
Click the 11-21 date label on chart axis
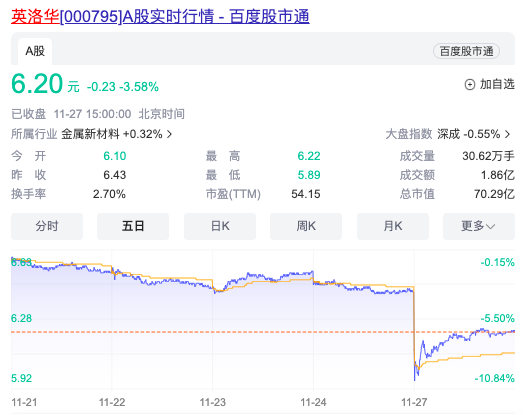[x=24, y=402]
